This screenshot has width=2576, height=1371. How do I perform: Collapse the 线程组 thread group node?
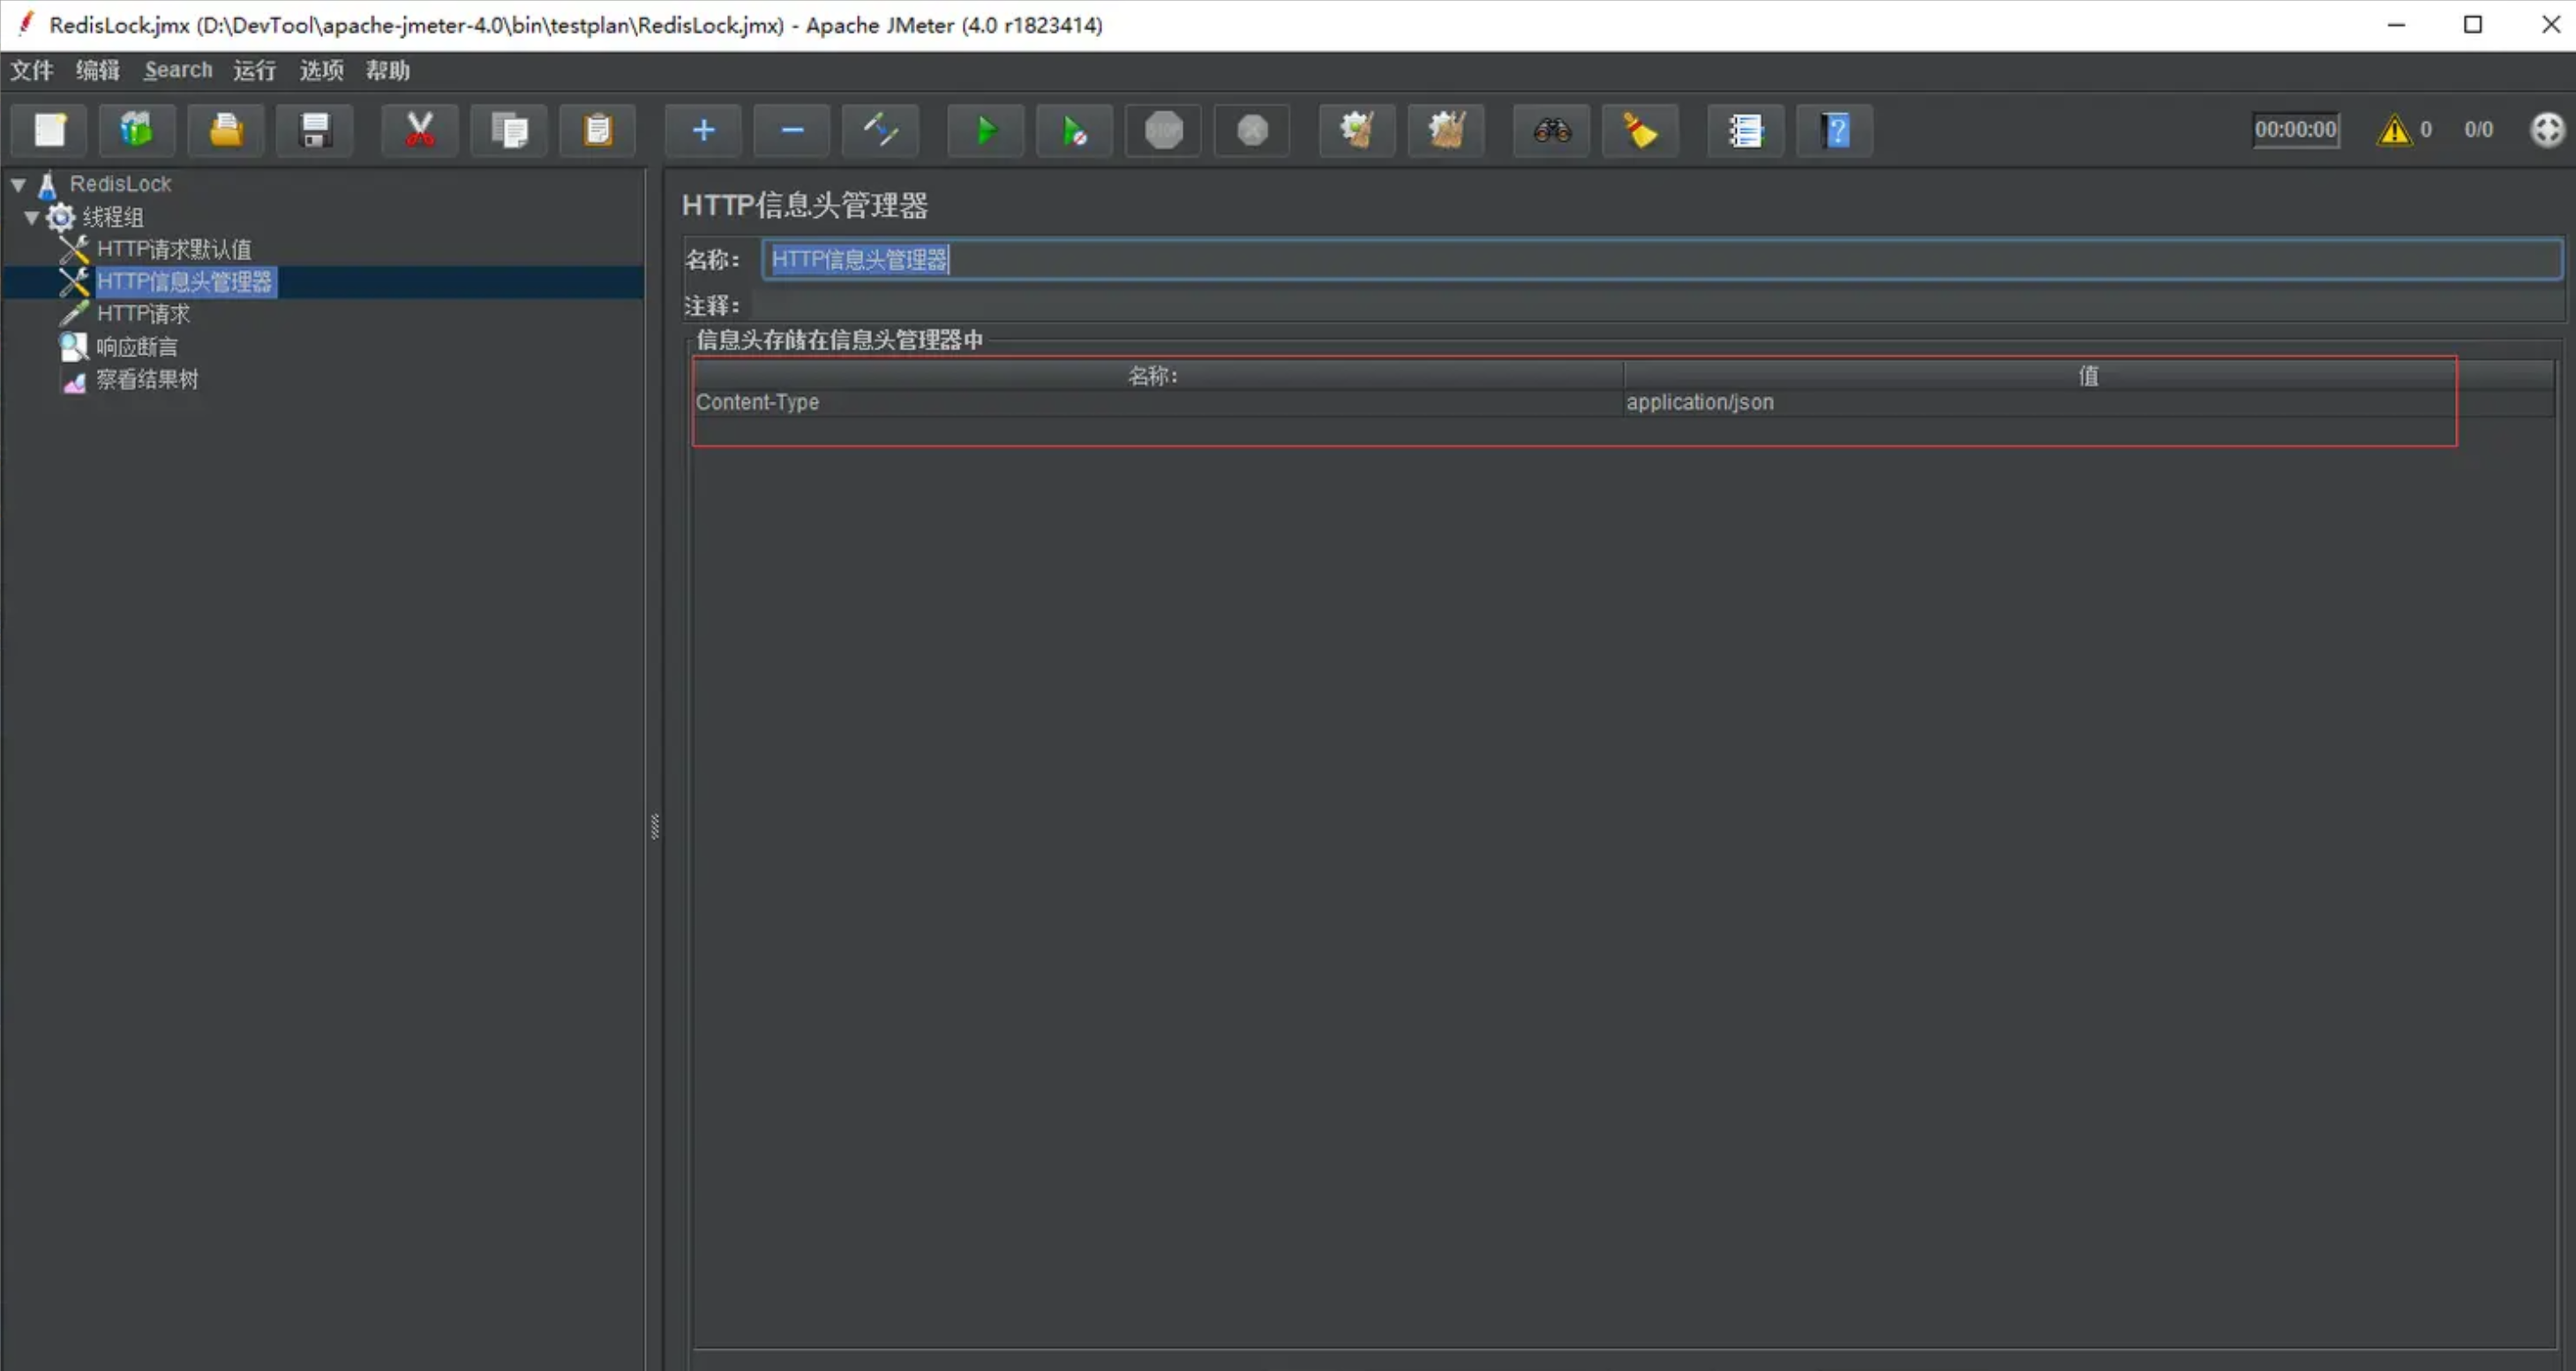[x=31, y=217]
